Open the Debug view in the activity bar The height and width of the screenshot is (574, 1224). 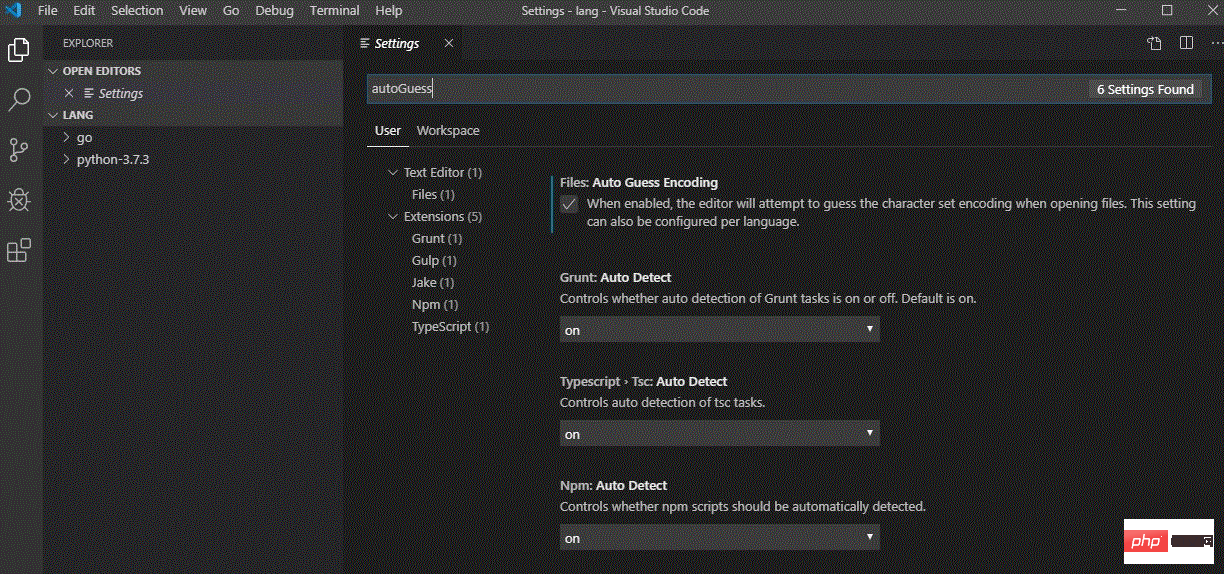[19, 200]
